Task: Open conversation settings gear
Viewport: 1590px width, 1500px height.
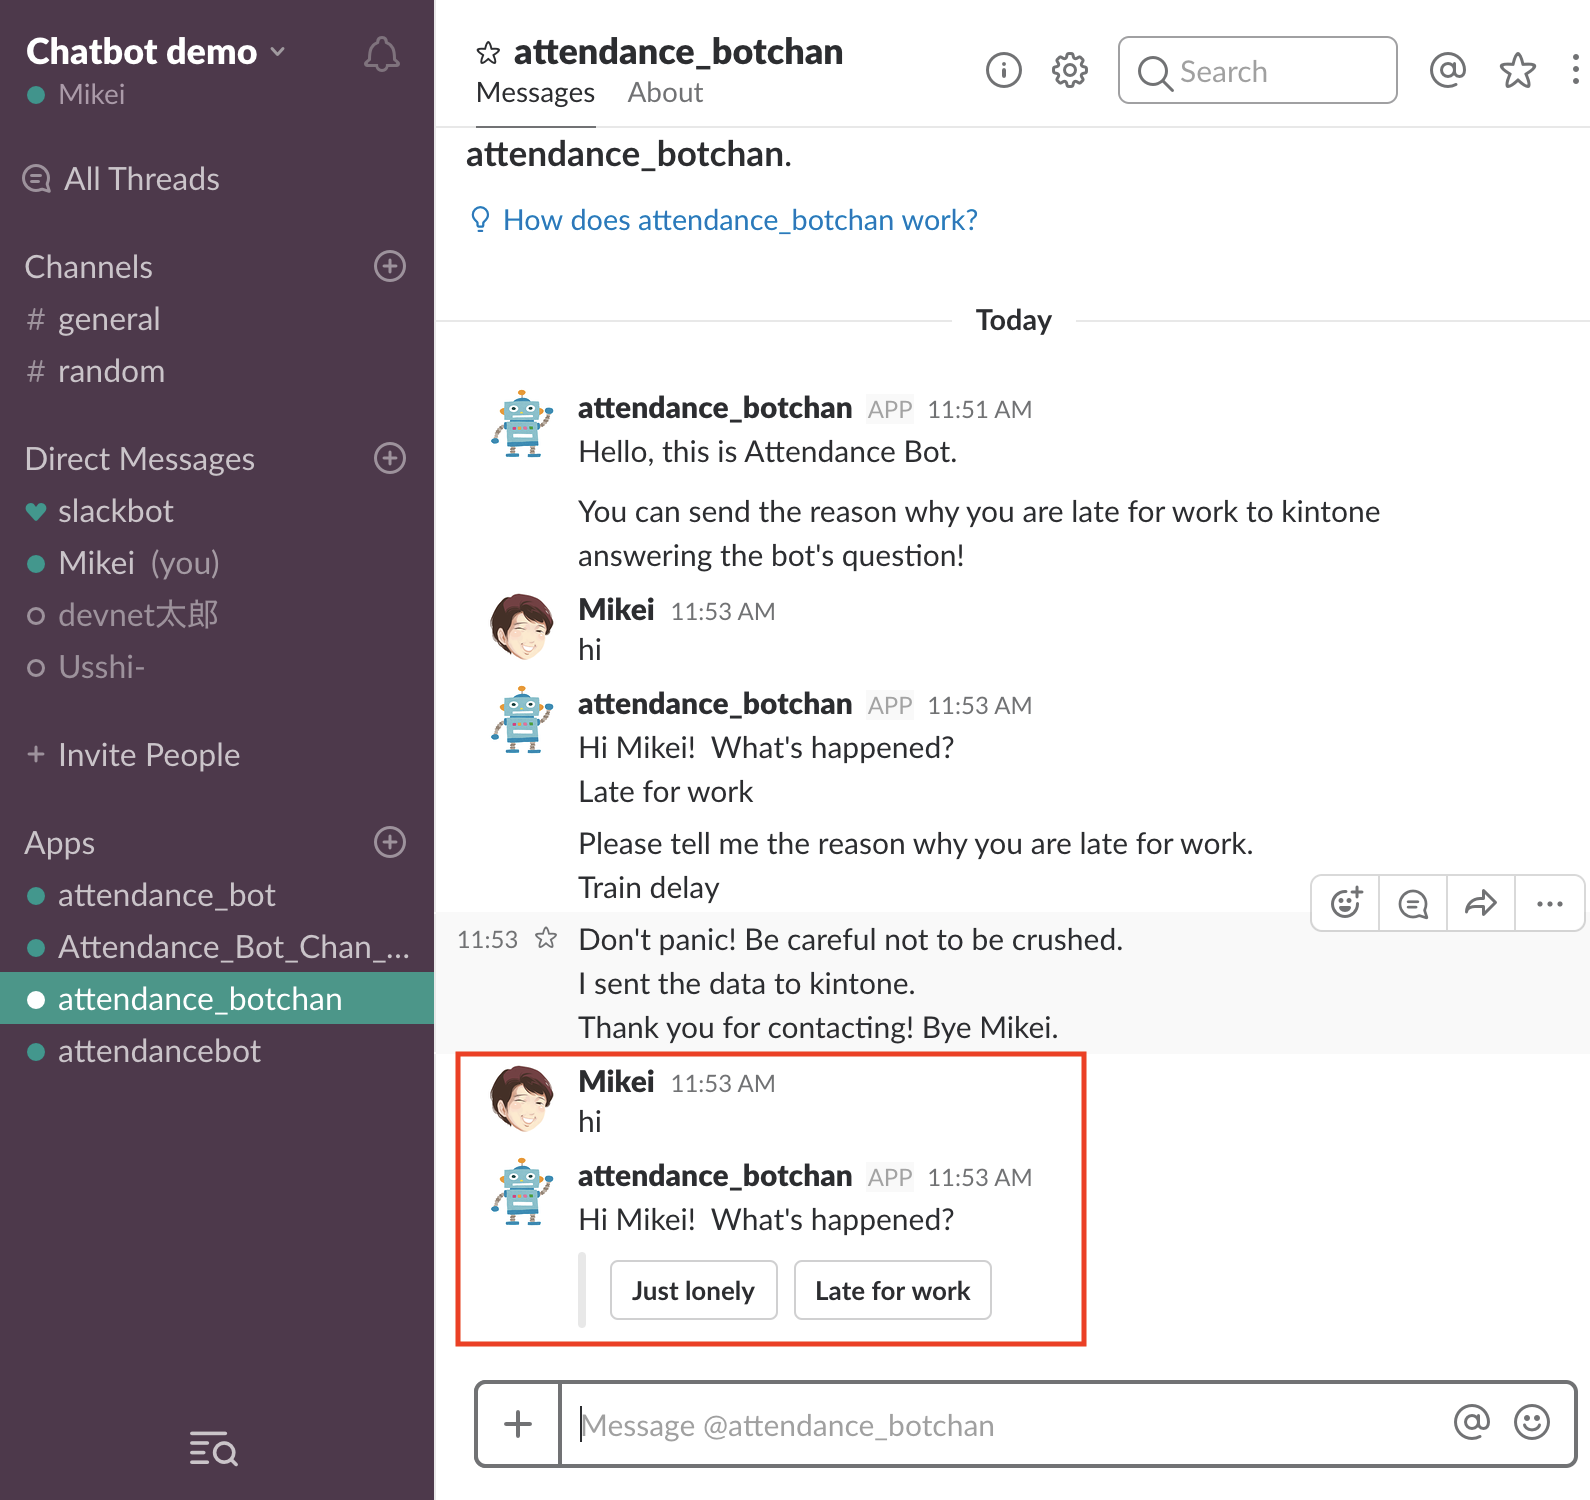Action: coord(1069,71)
